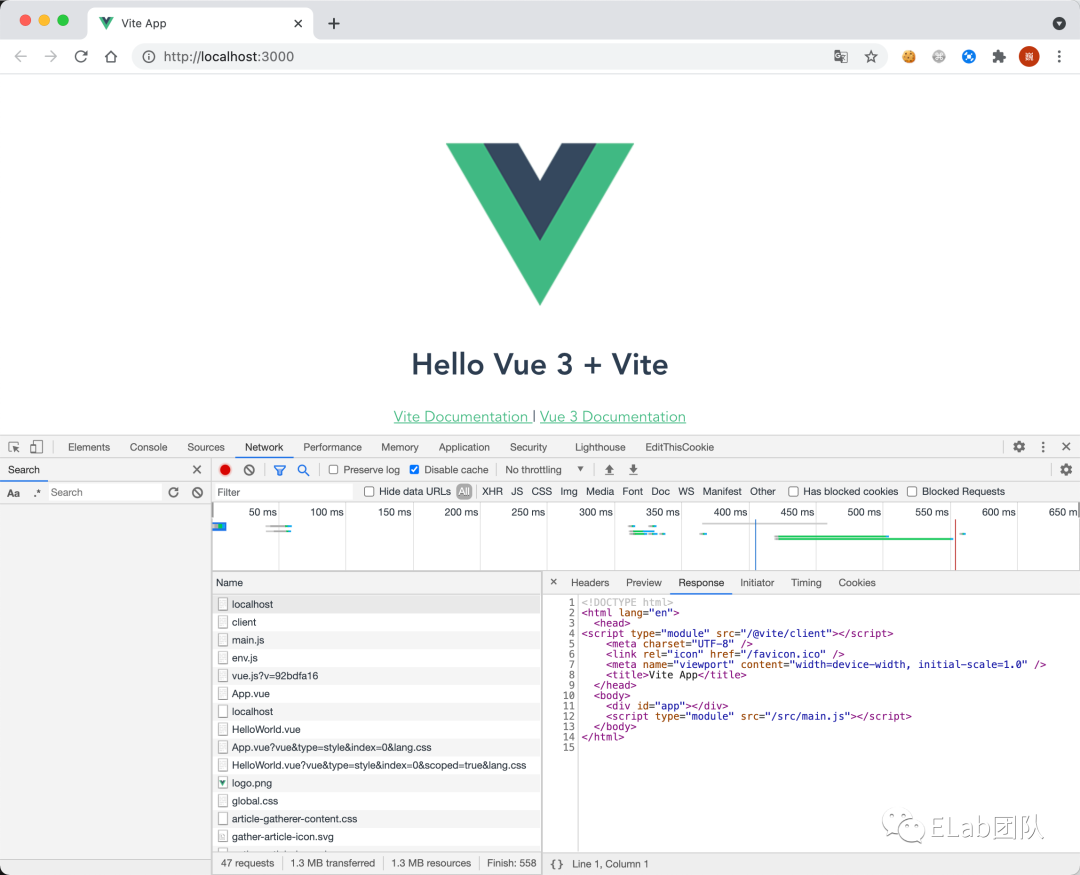The image size is (1080, 875).
Task: Select the vue.js?v=92bdfa16 request
Action: [x=377, y=676]
